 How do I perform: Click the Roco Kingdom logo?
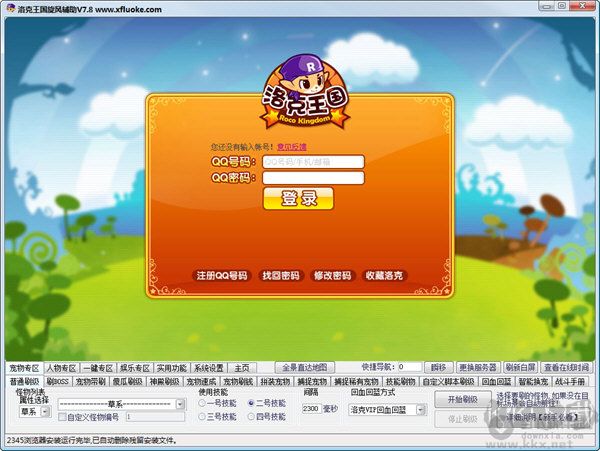tap(305, 92)
